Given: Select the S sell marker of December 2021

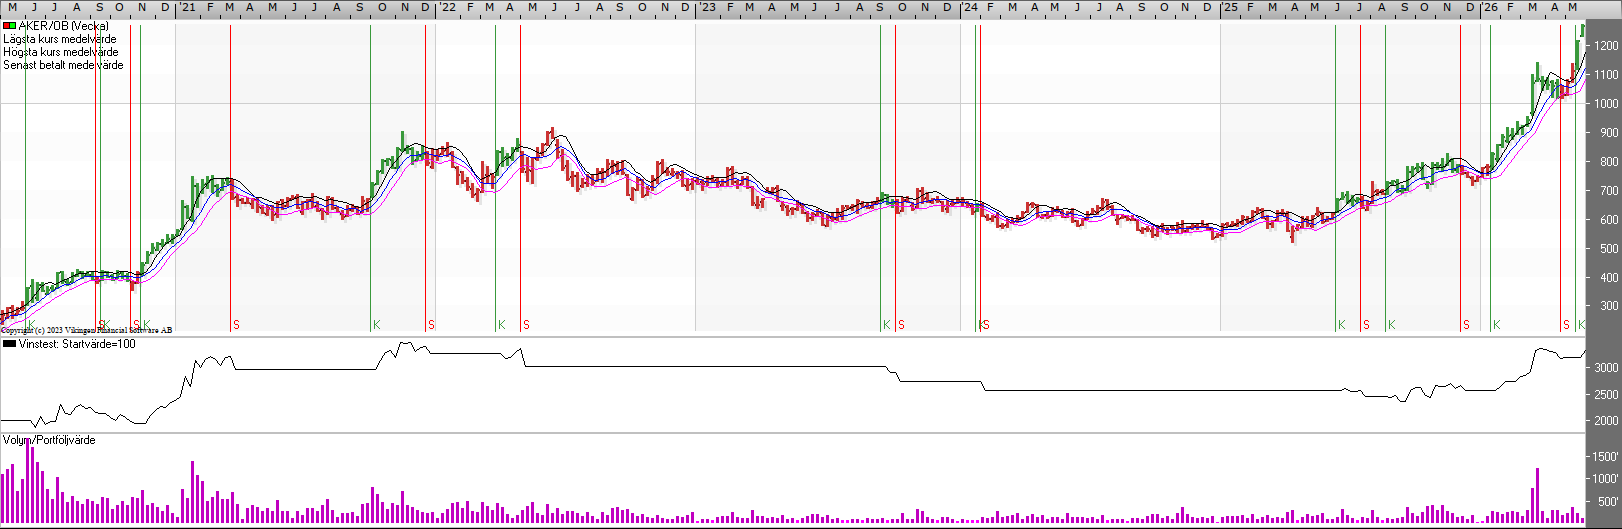Looking at the screenshot, I should tap(431, 325).
